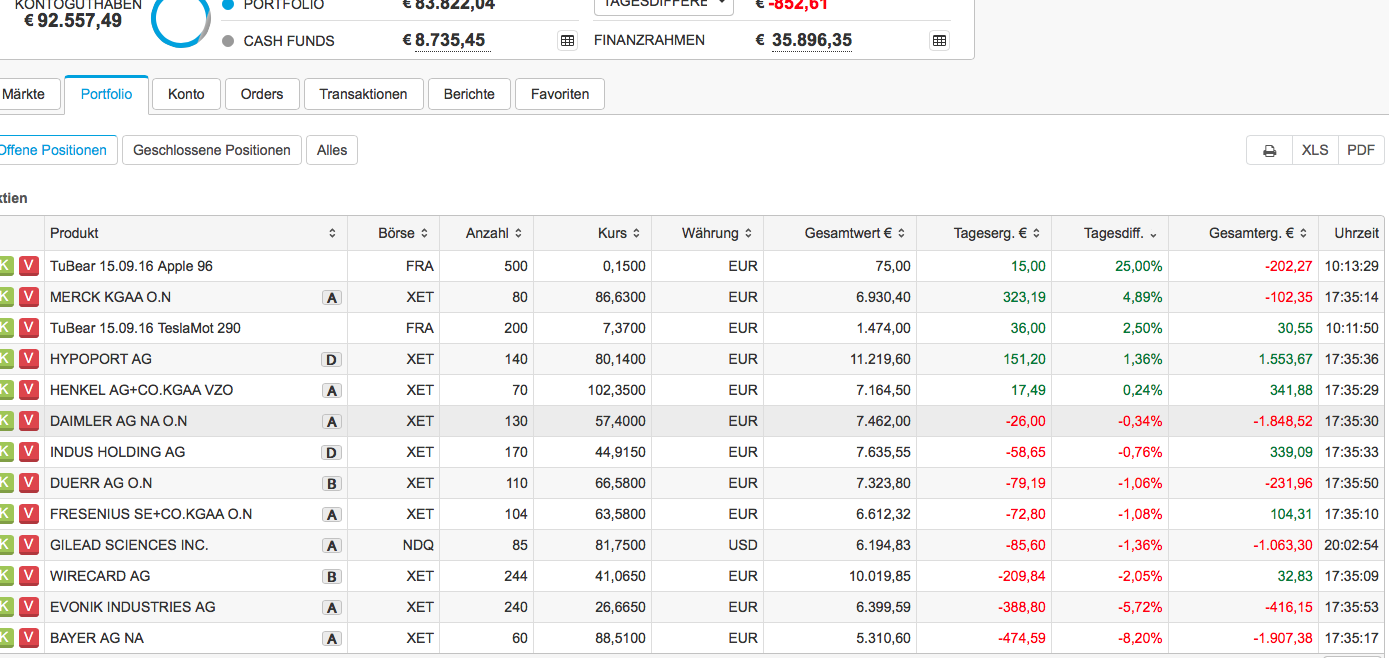The height and width of the screenshot is (658, 1389).
Task: Open the Finanzrahmen table icon
Action: [x=939, y=40]
